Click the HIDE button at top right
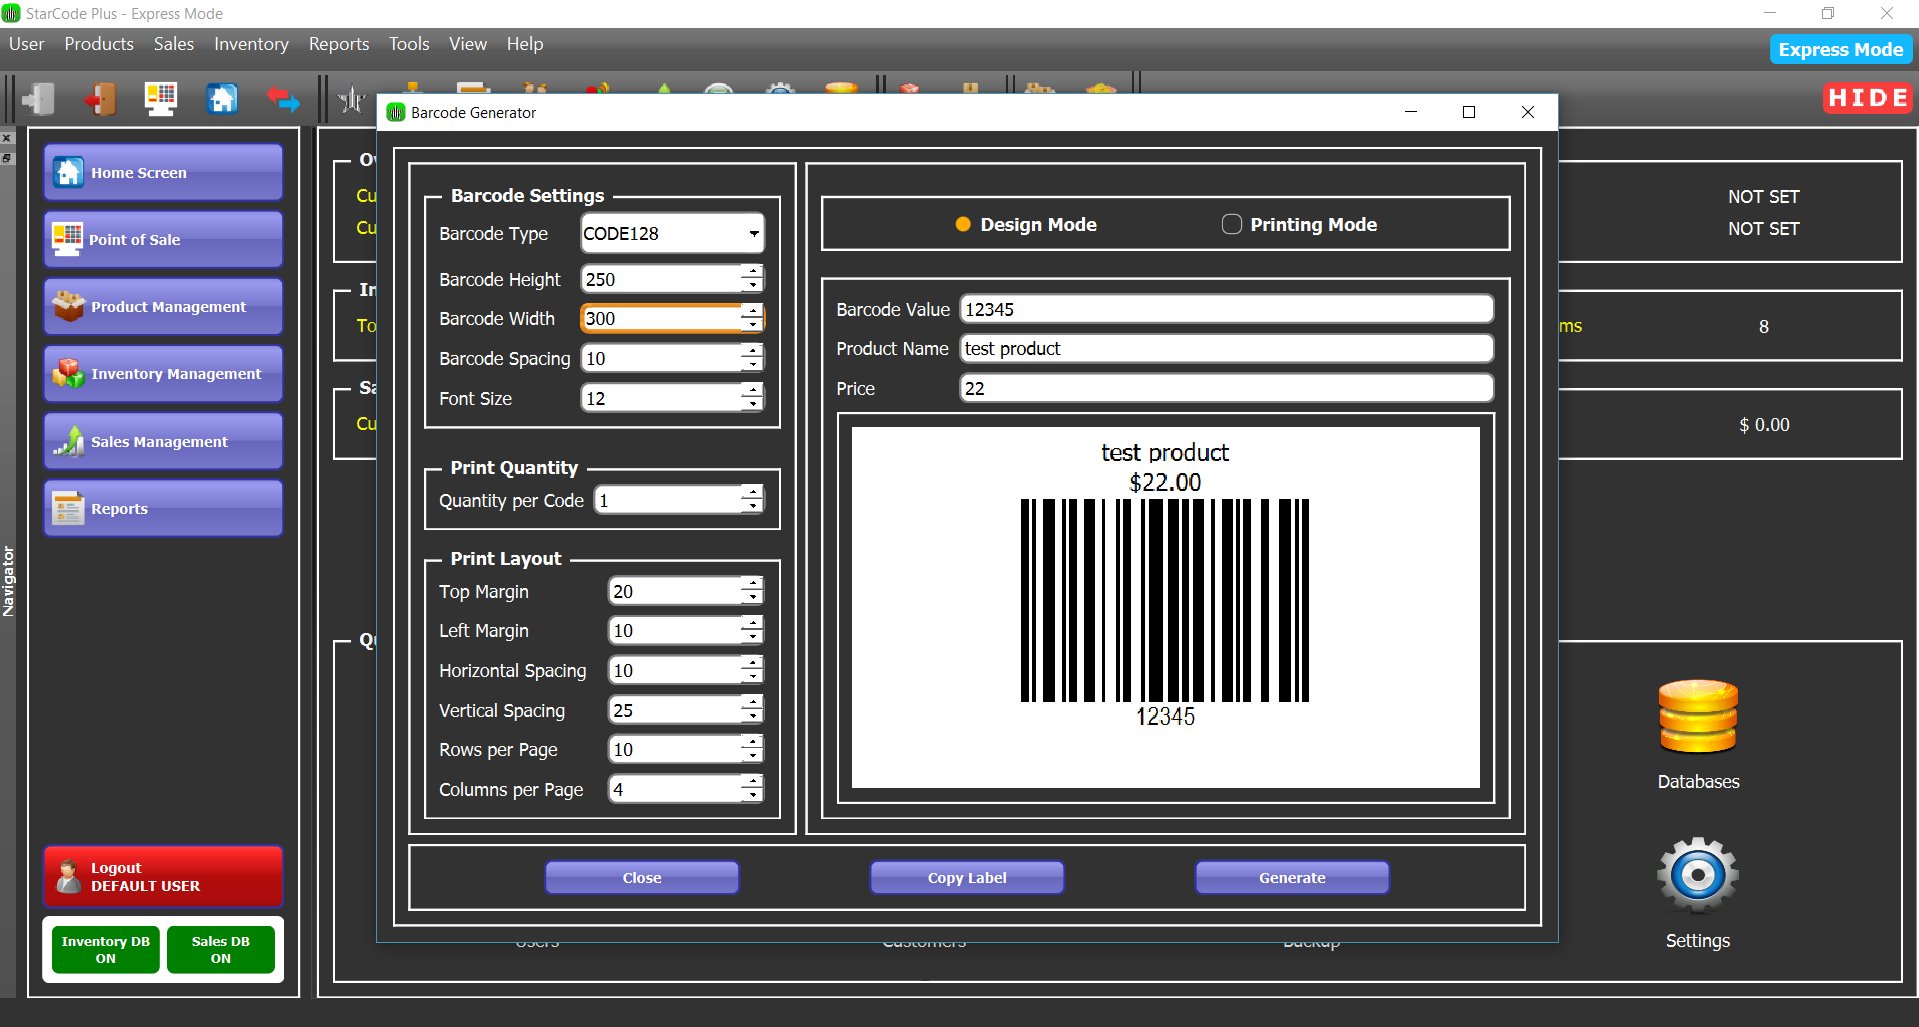1919x1027 pixels. [x=1866, y=97]
